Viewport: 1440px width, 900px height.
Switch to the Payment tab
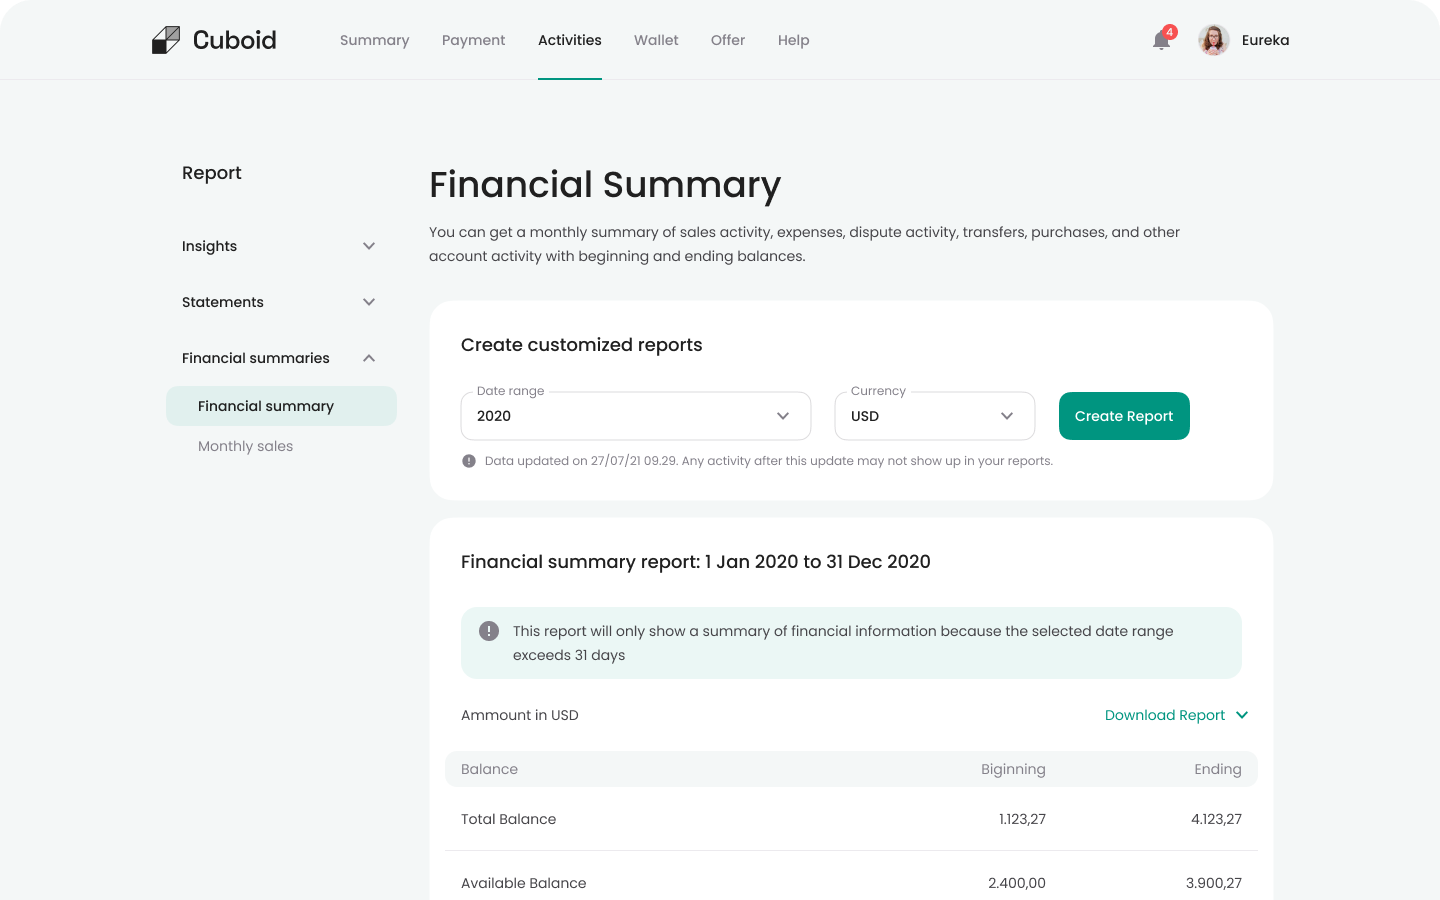(473, 40)
